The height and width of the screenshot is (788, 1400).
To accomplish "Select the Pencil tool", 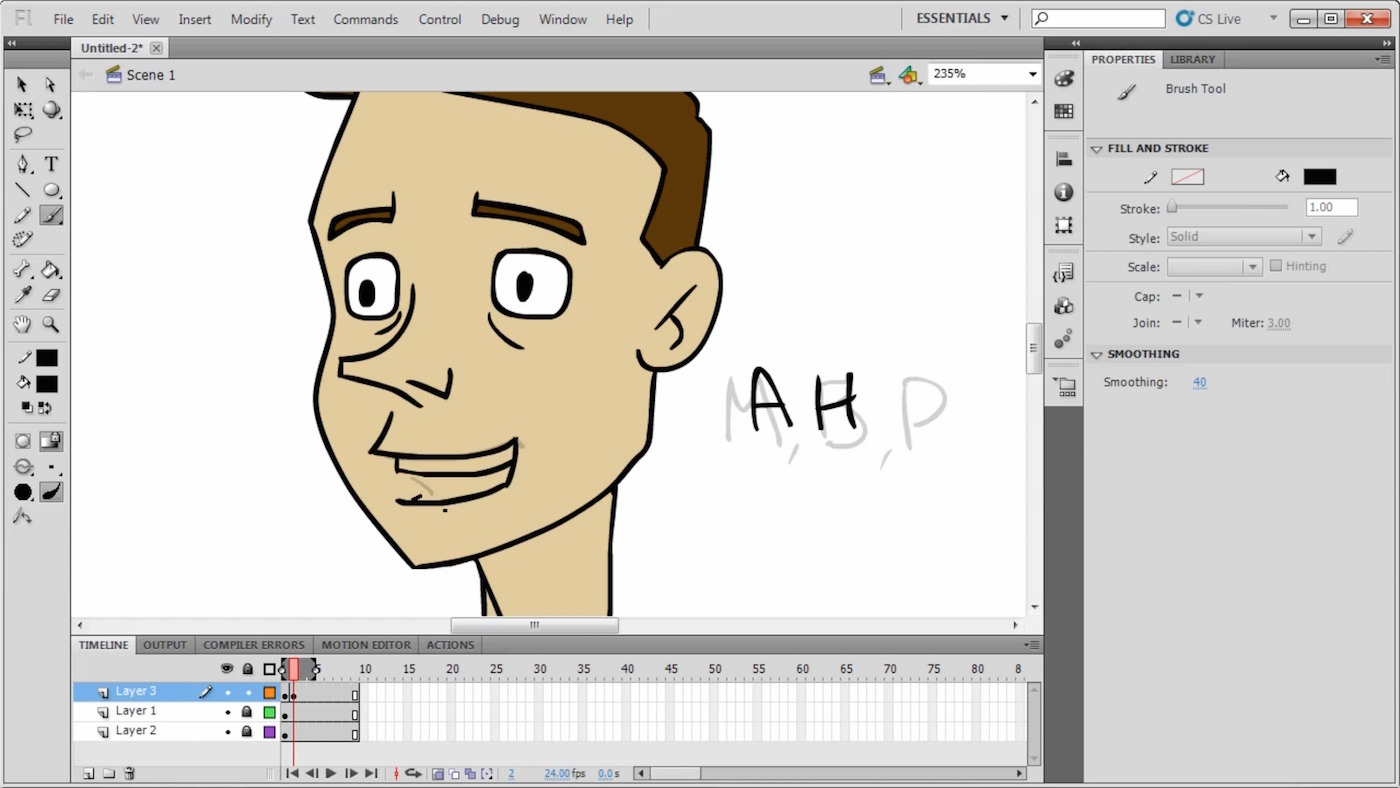I will [x=22, y=215].
